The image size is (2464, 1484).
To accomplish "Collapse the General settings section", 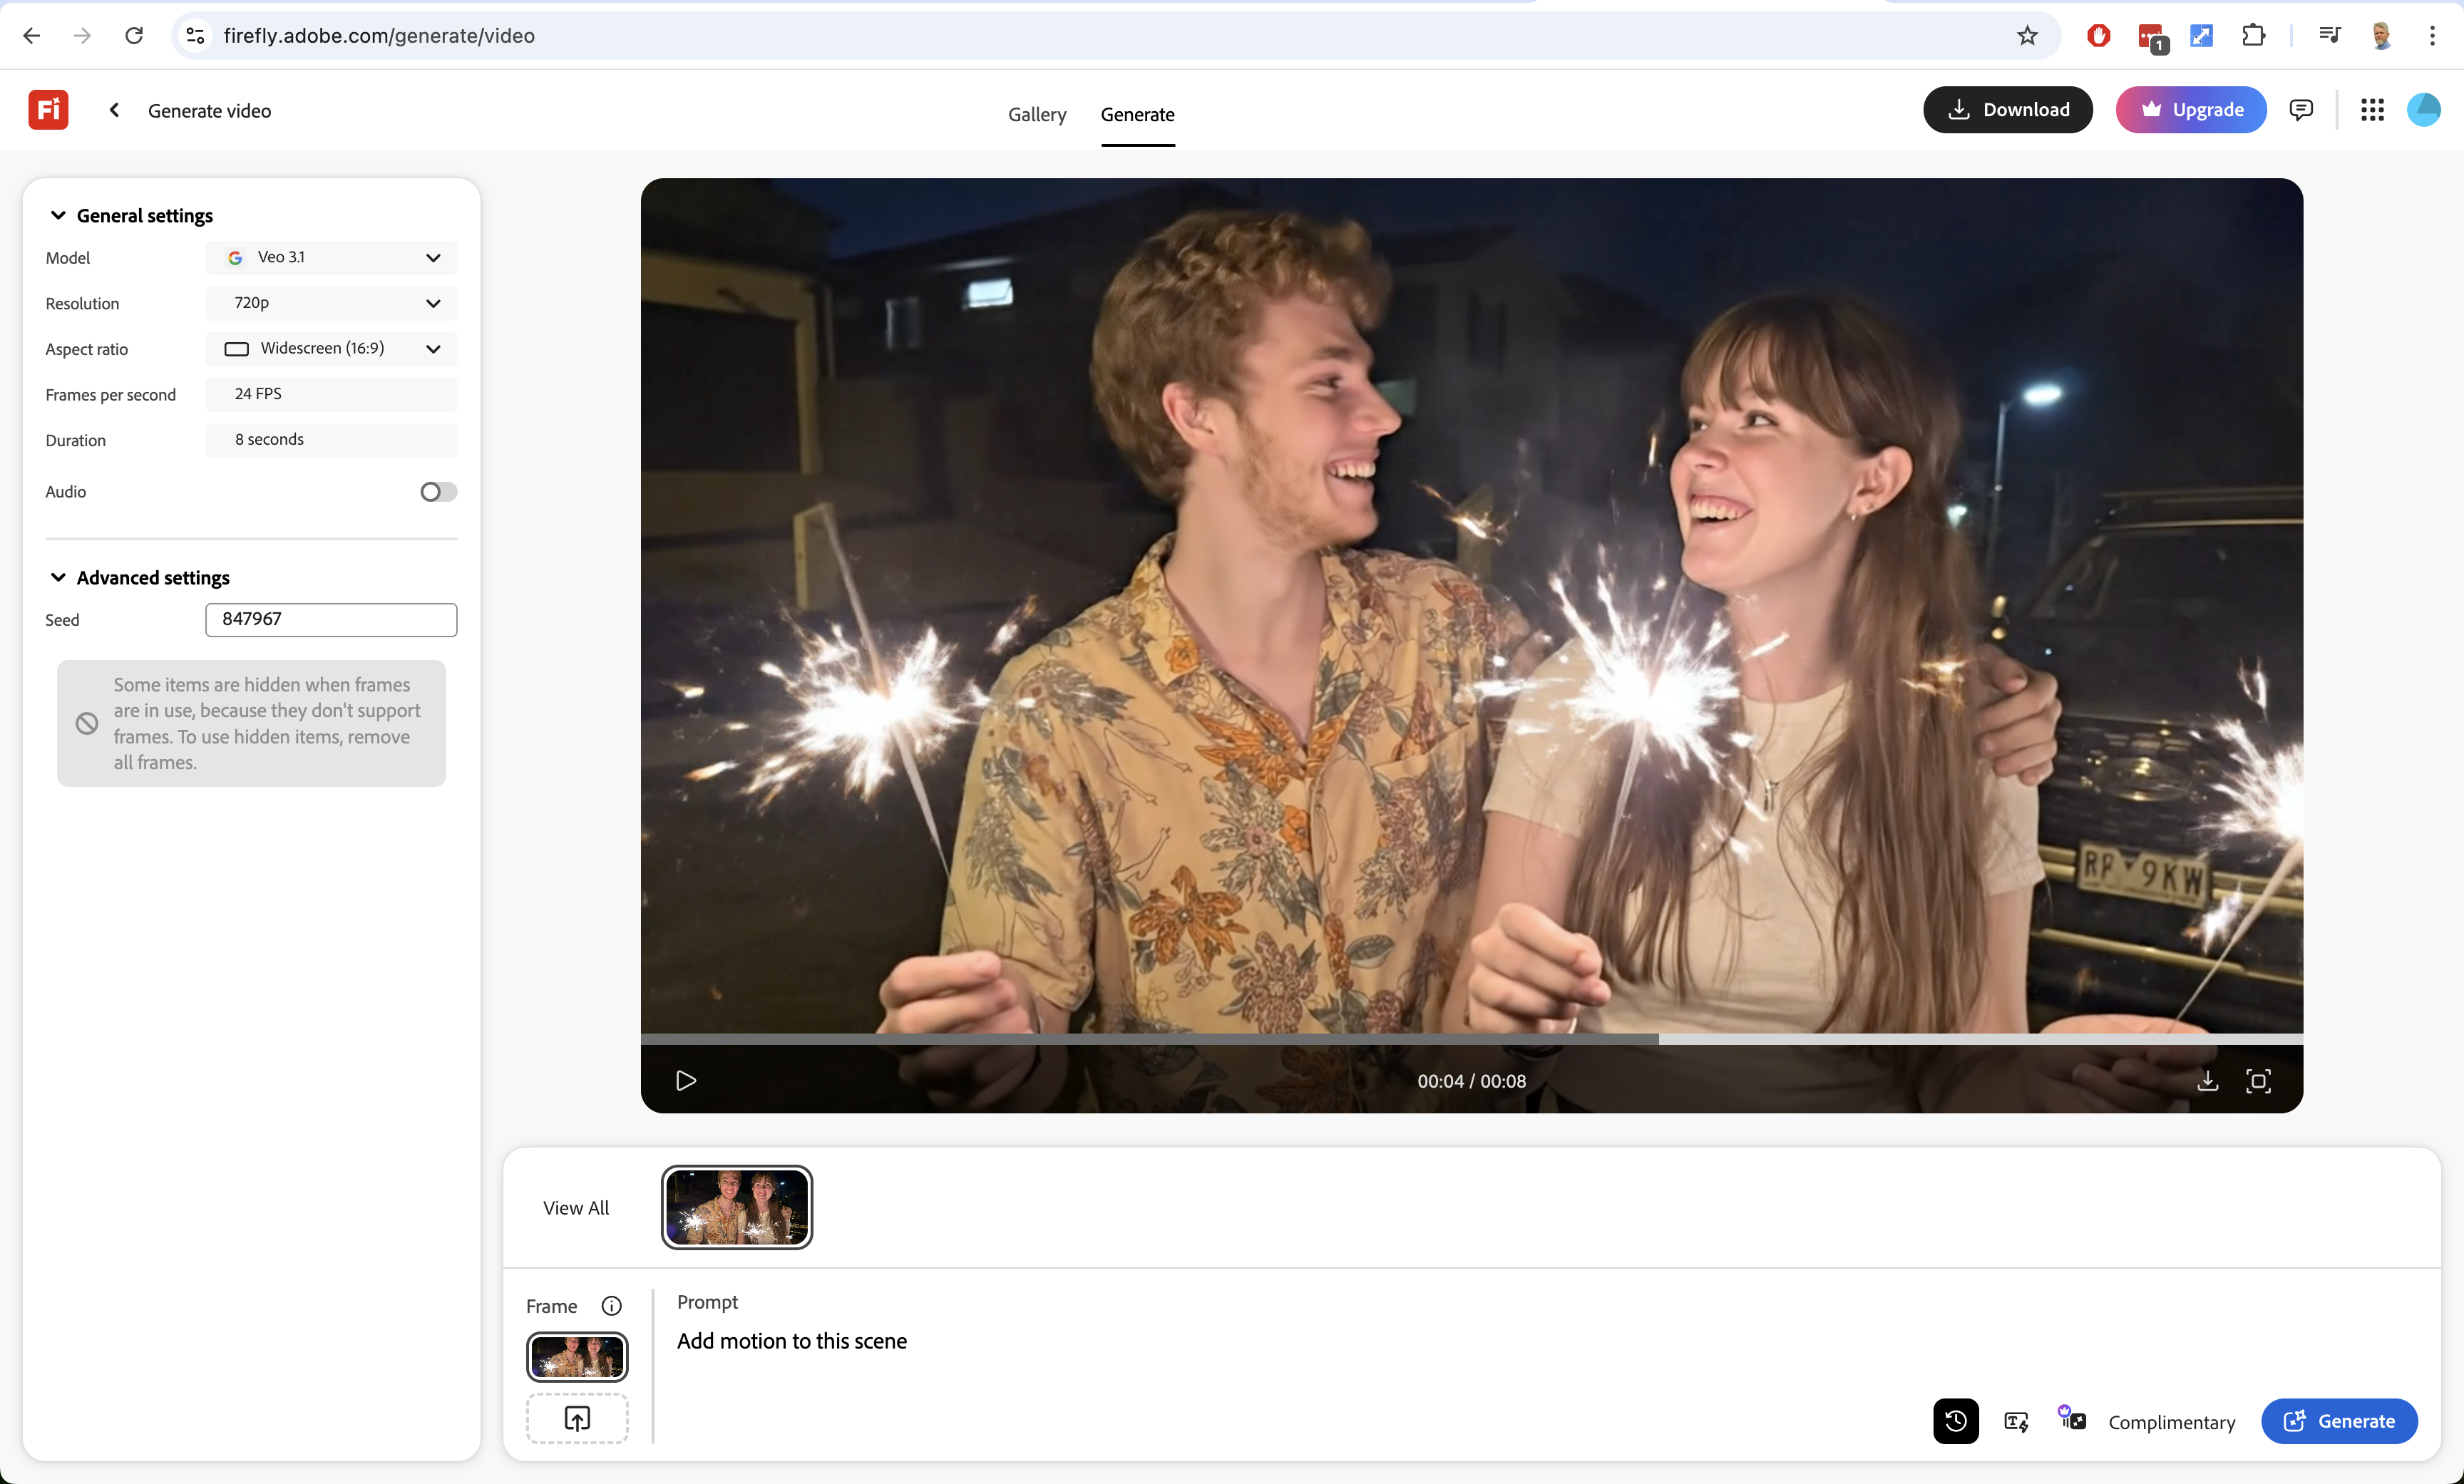I will click(x=58, y=216).
